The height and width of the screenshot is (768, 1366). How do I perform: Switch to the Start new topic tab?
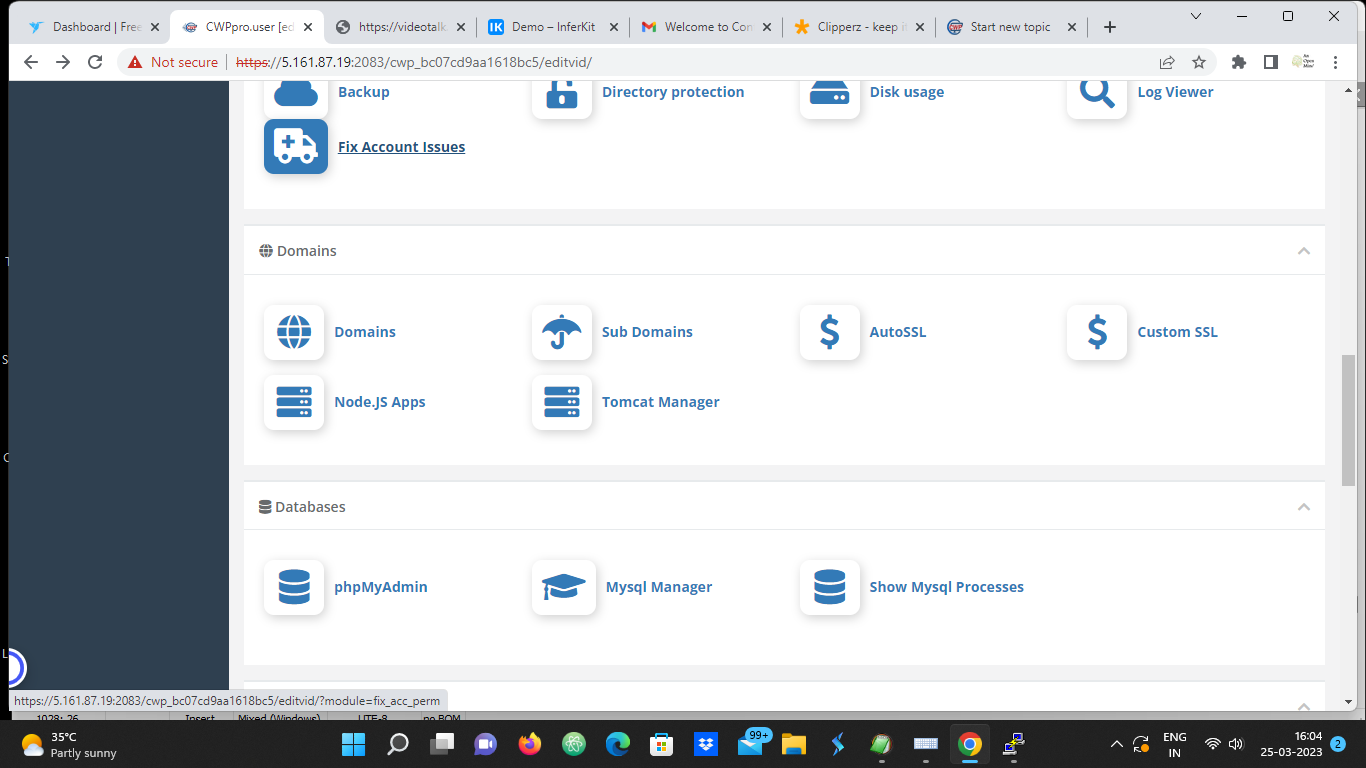tap(1013, 27)
